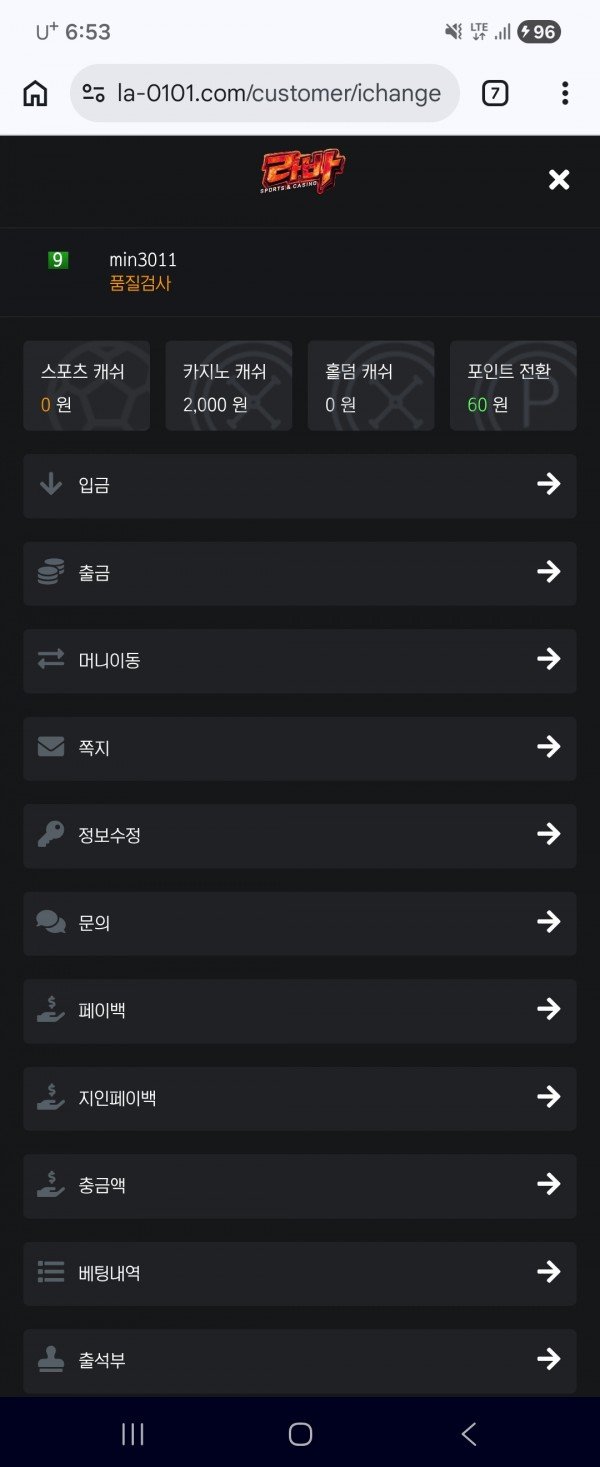
Task: Tap the 문의 chat bubbles icon
Action: pyautogui.click(x=51, y=922)
